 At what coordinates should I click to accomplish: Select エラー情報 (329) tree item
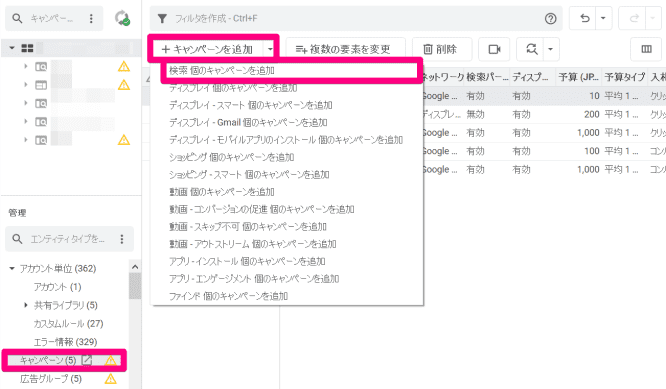coord(65,342)
